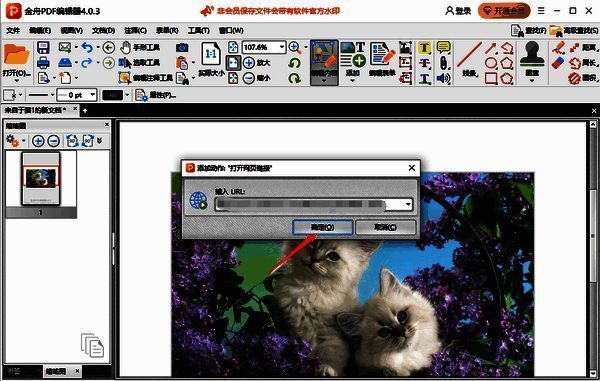Viewport: 600px width, 381px height.
Task: Select the Eraser tool
Action: click(x=558, y=63)
